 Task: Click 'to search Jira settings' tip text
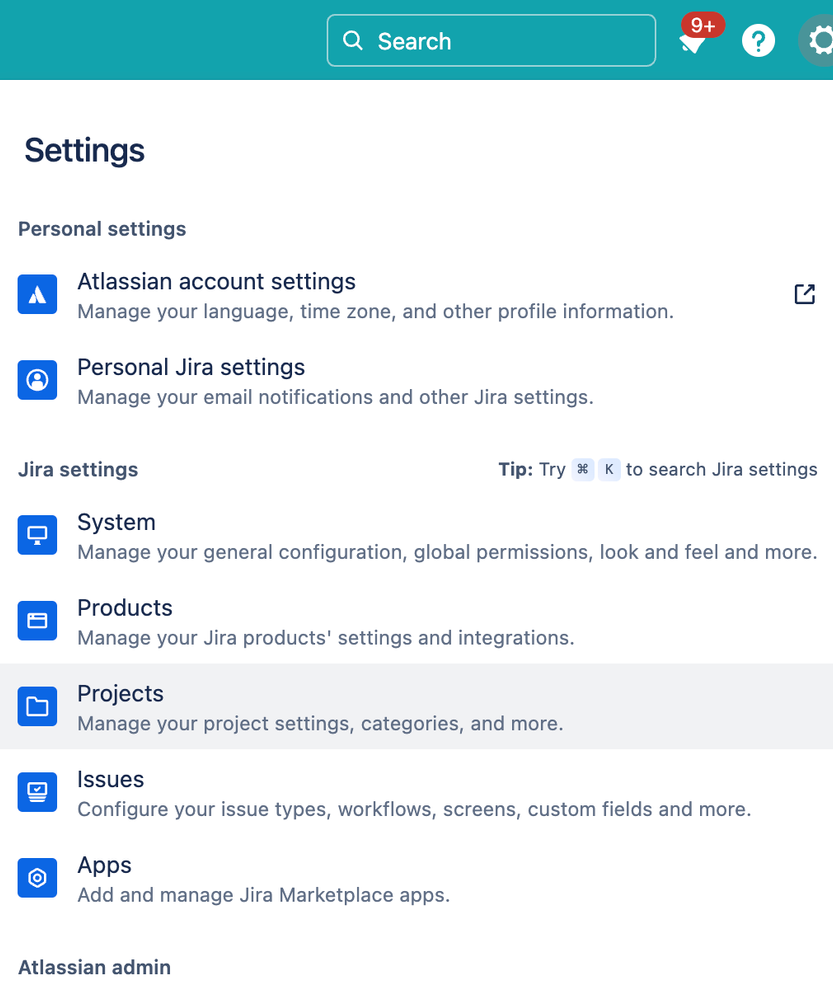click(x=721, y=470)
